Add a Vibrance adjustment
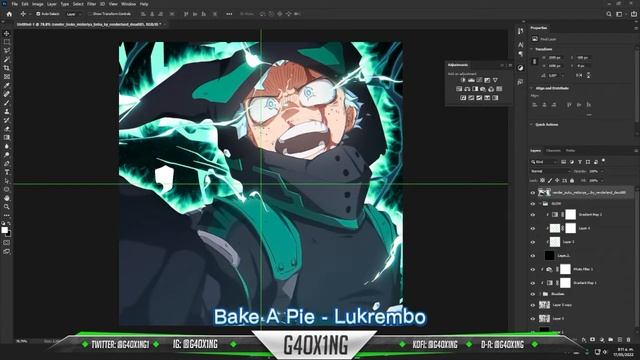640x360 pixels. 495,80
